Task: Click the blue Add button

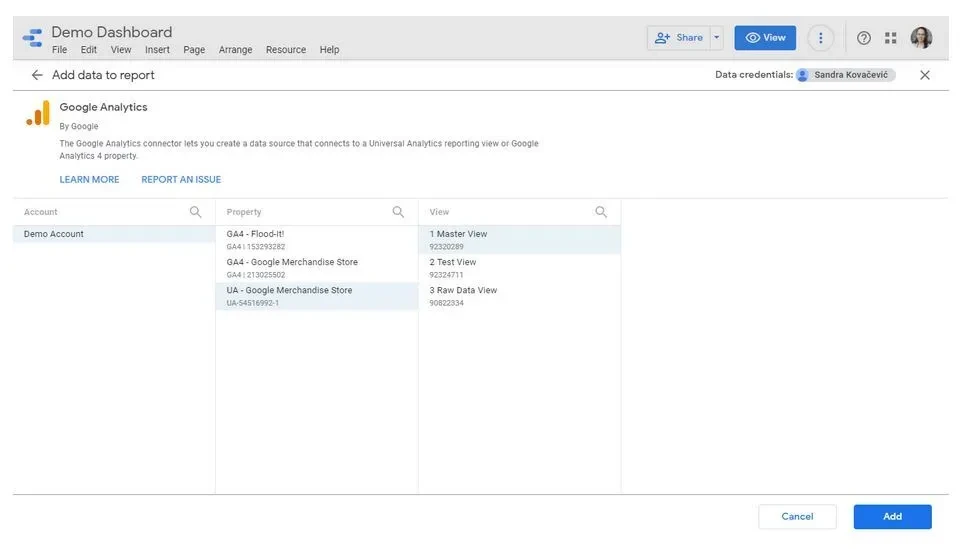Action: click(x=892, y=517)
